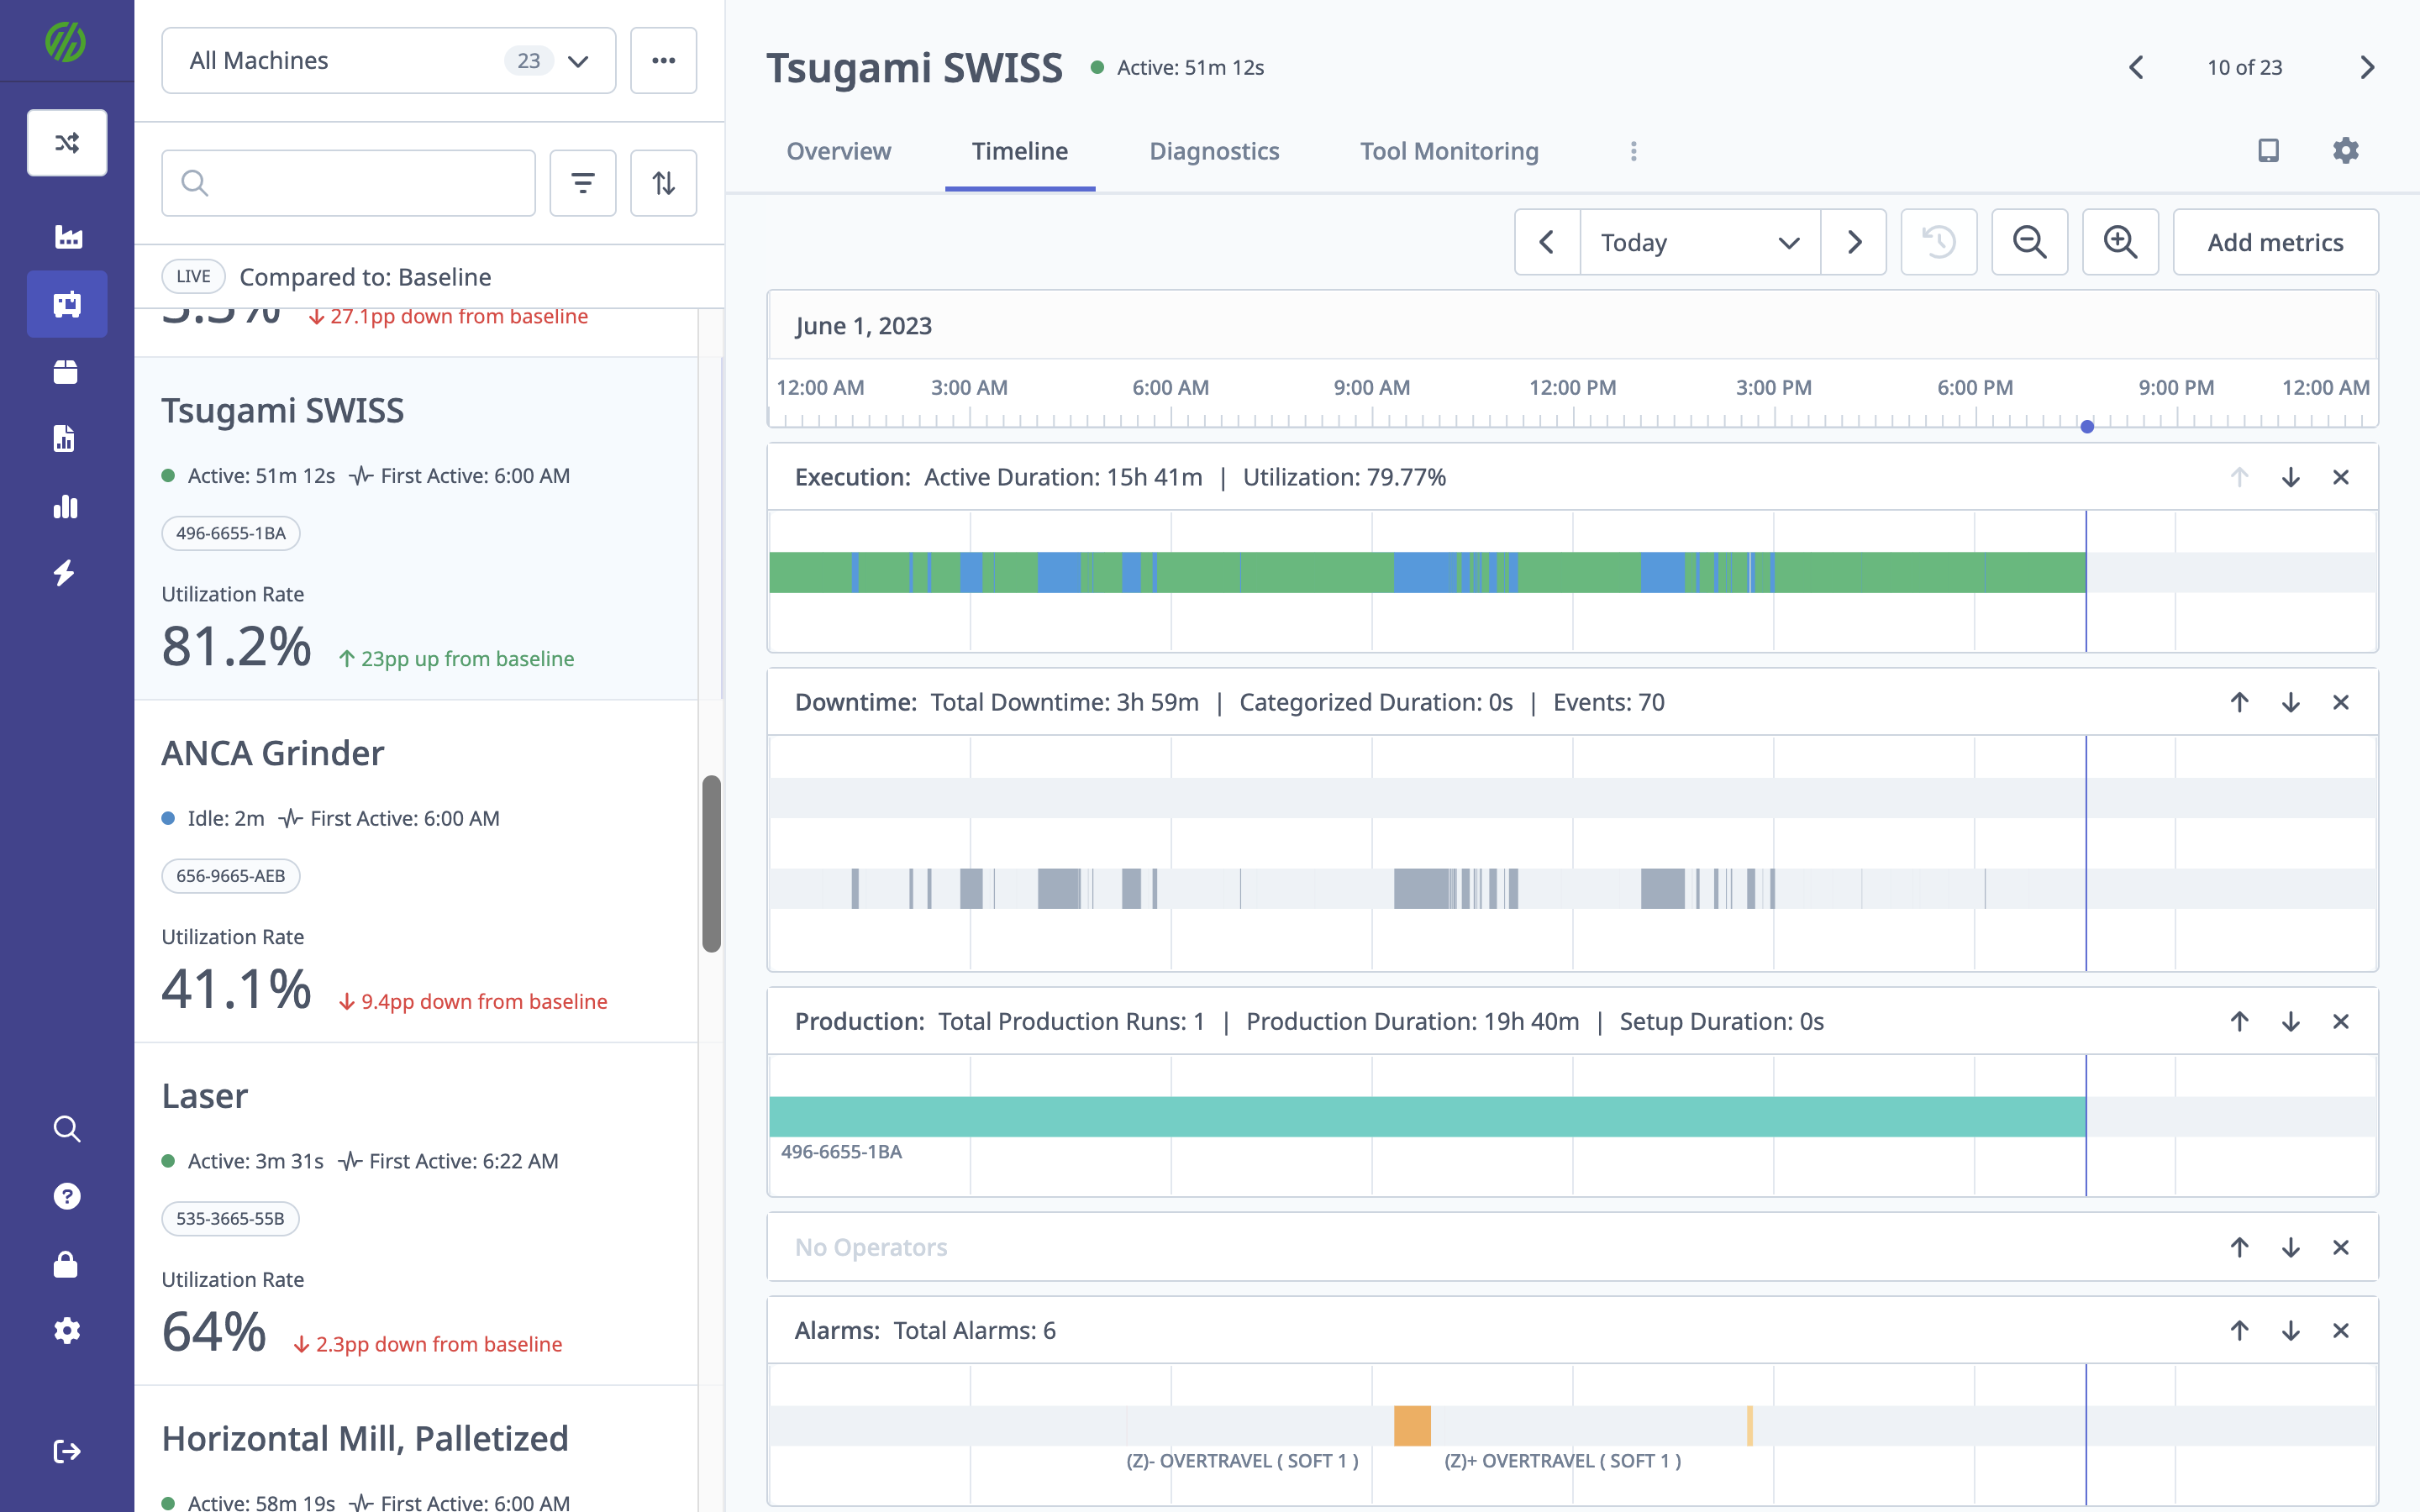
Task: Zoom out the timeline
Action: tap(2029, 242)
